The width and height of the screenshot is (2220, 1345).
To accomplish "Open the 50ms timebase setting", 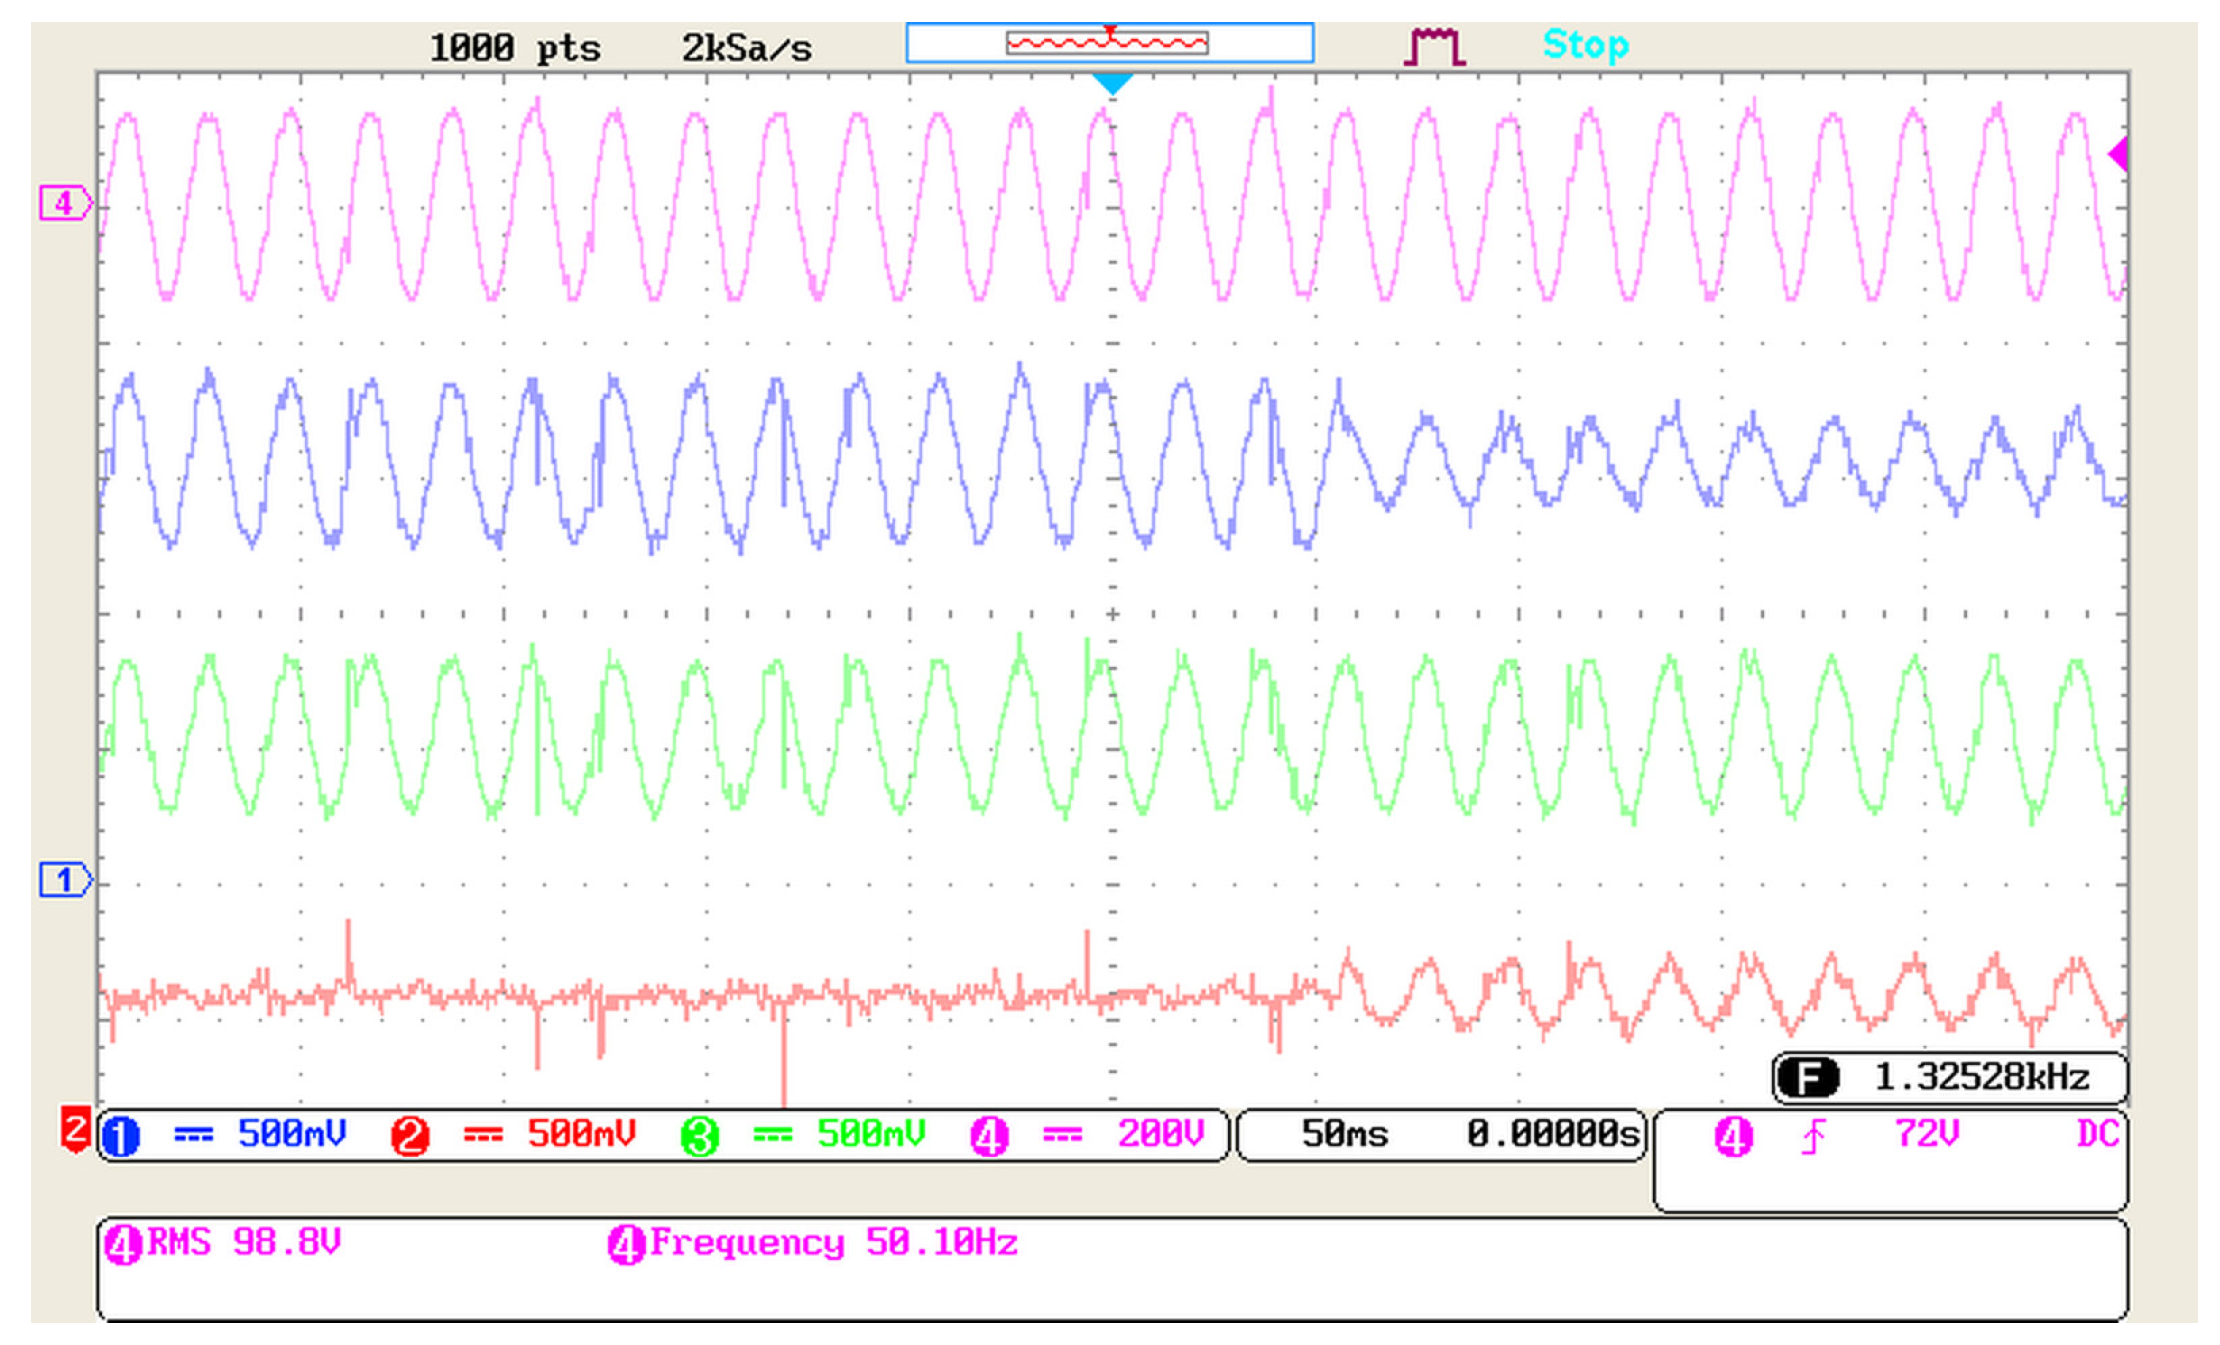I will click(1345, 1135).
